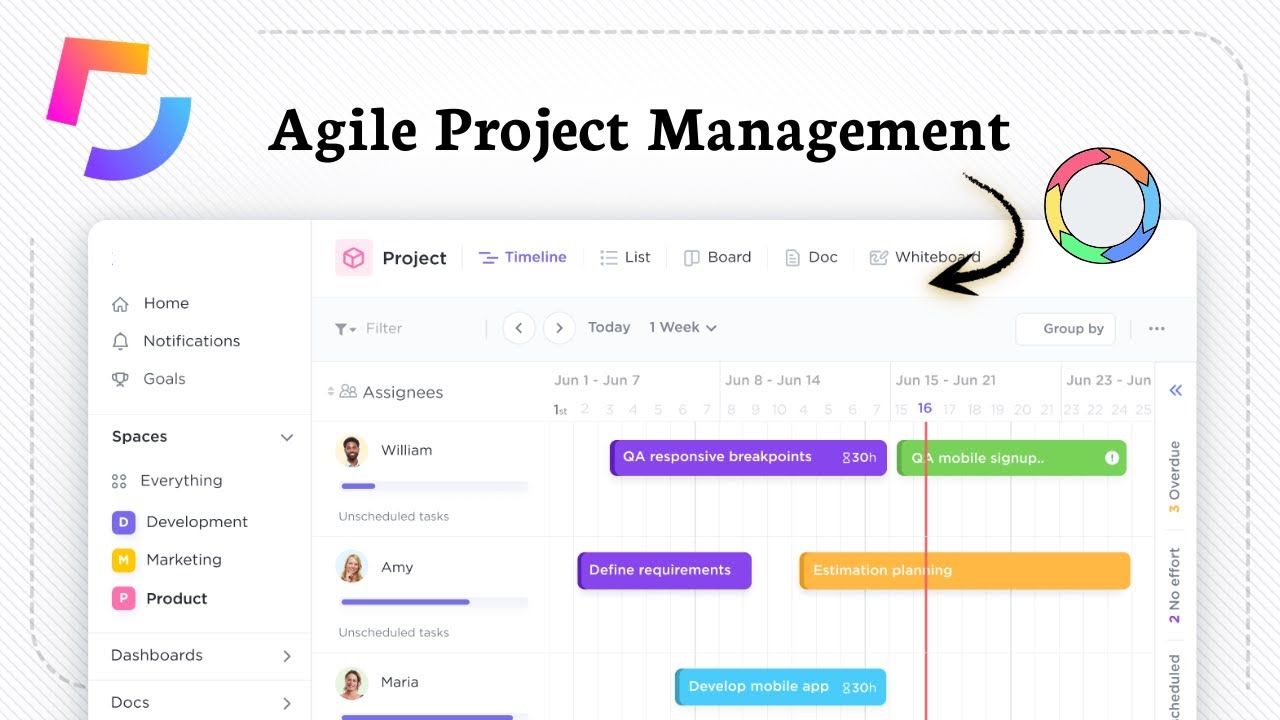The image size is (1280, 720).
Task: Click Amy's avatar
Action: click(352, 567)
